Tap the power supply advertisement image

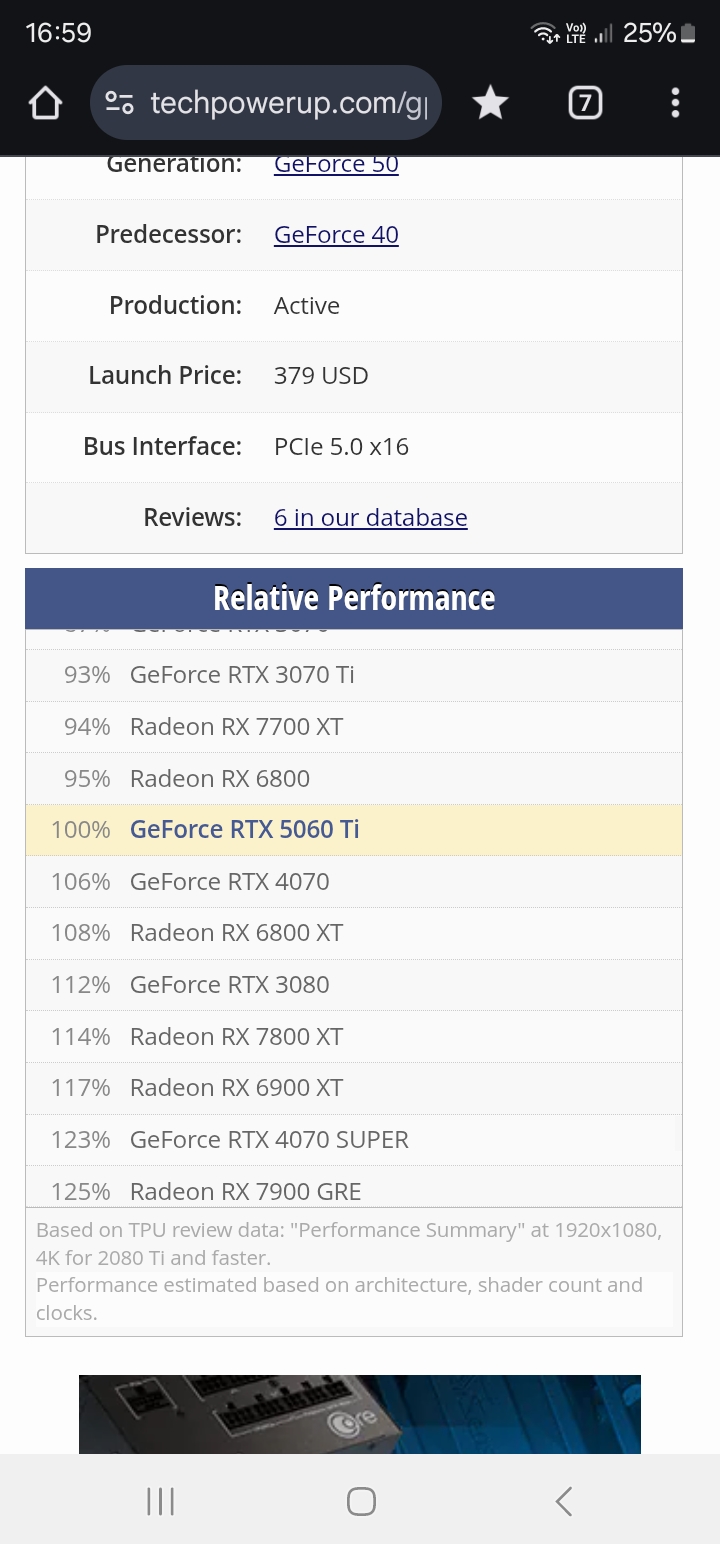360,1414
